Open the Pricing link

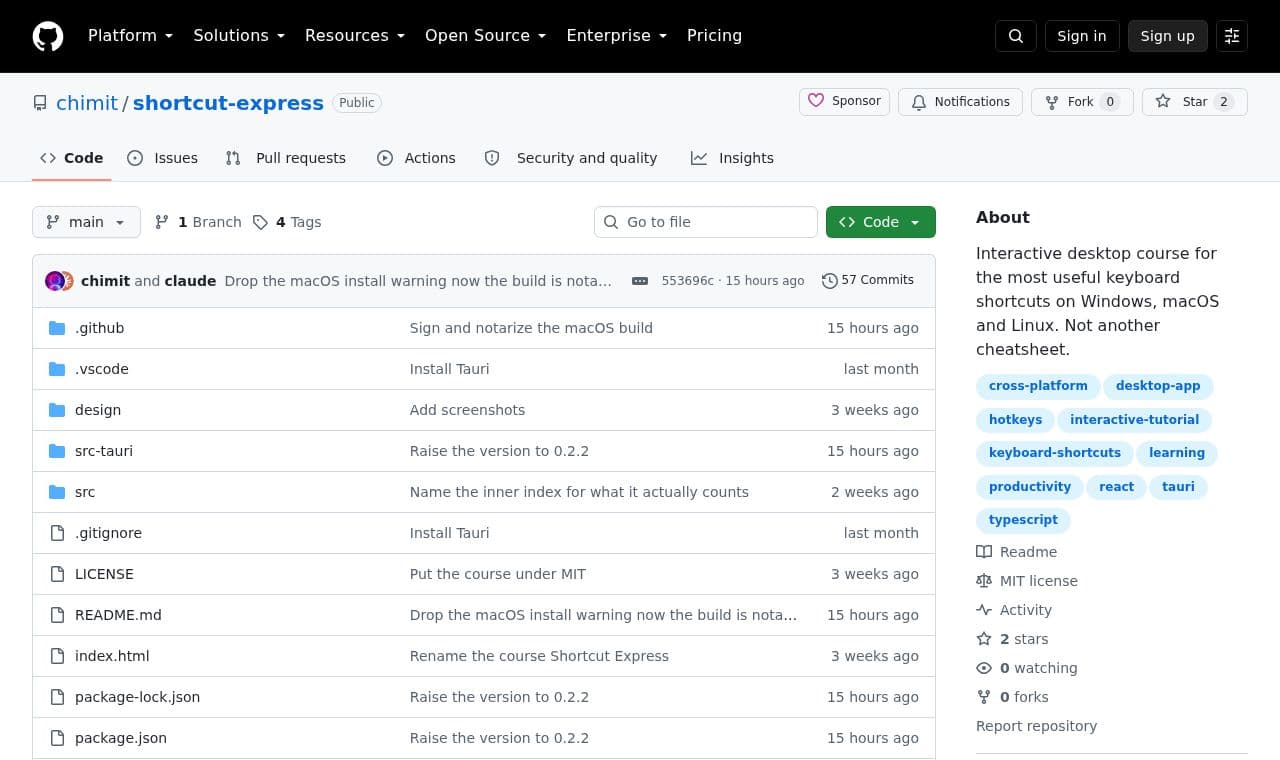[714, 36]
